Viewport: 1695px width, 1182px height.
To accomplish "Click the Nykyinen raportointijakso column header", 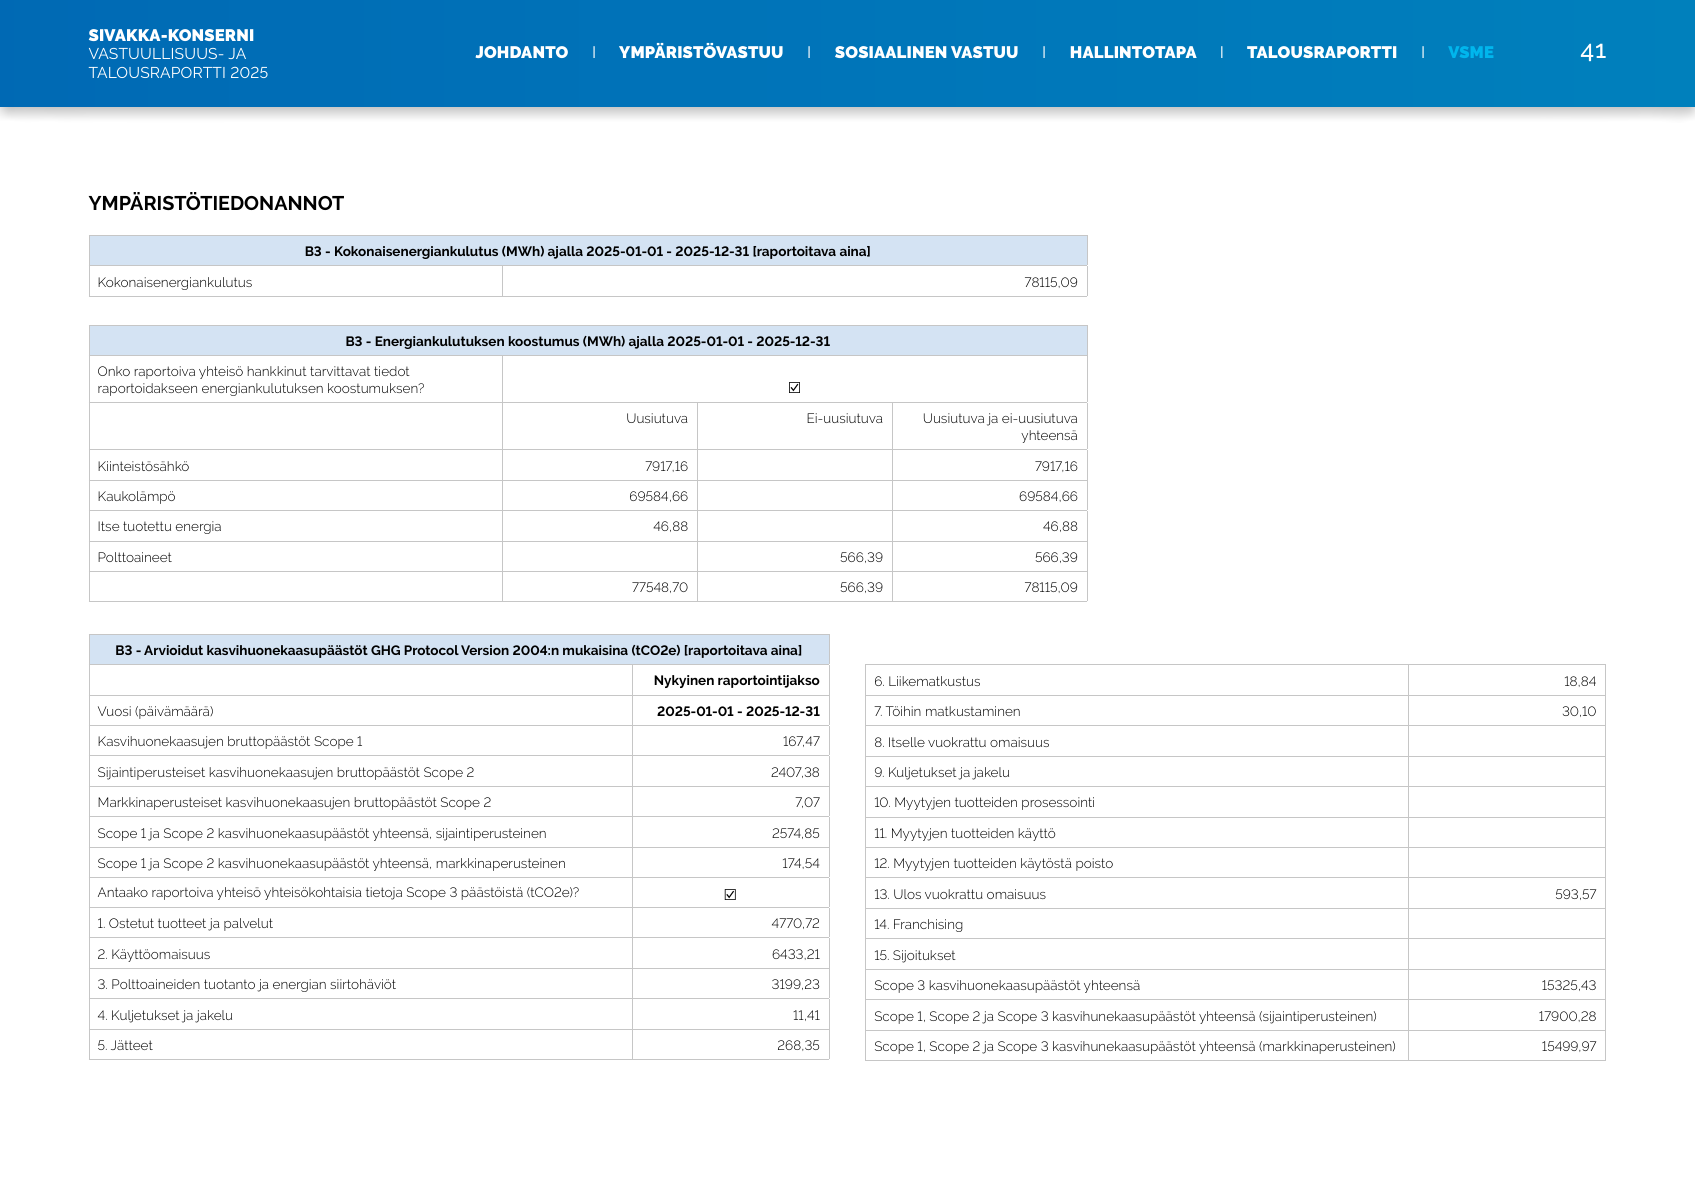I will pyautogui.click(x=737, y=680).
